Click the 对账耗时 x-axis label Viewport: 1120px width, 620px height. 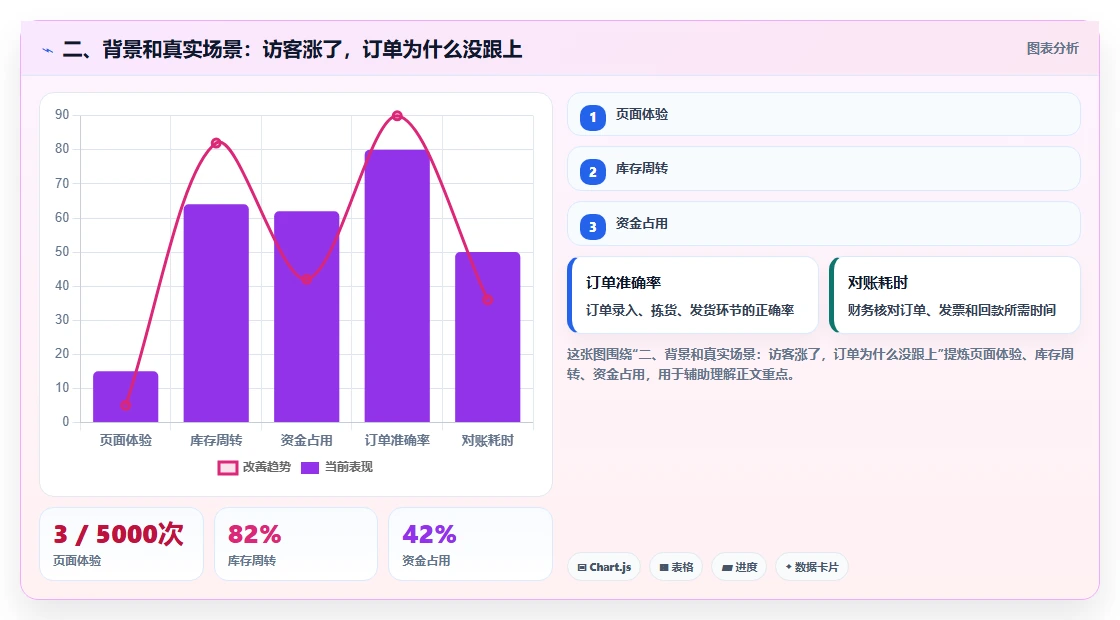pyautogui.click(x=487, y=441)
